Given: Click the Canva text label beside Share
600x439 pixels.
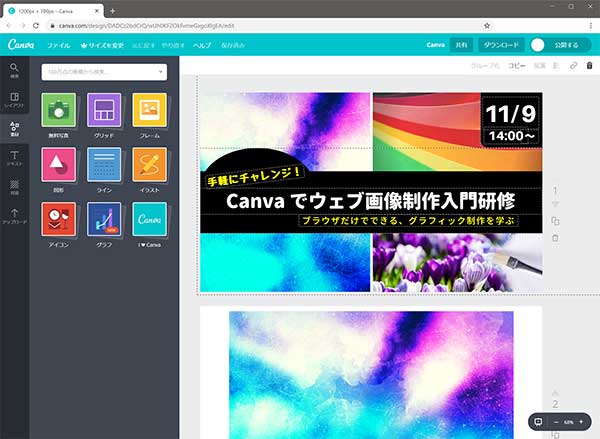Looking at the screenshot, I should (435, 45).
